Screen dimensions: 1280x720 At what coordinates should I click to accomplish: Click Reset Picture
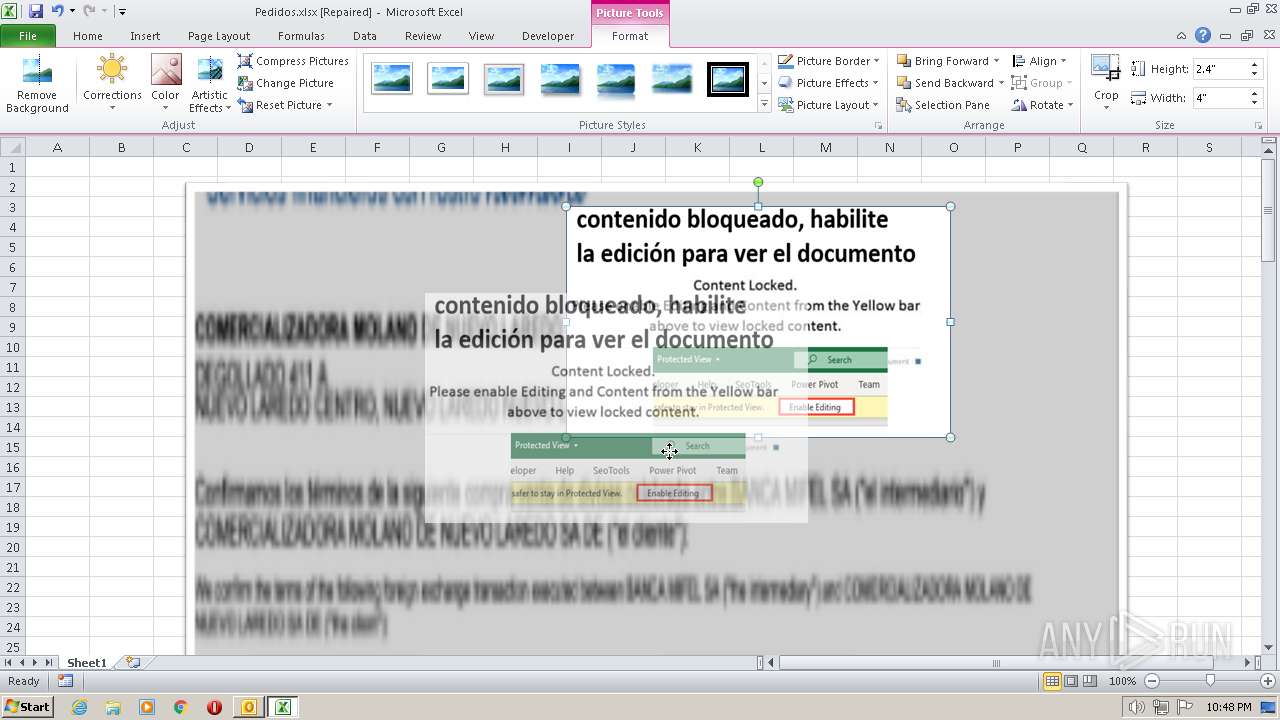pos(285,105)
